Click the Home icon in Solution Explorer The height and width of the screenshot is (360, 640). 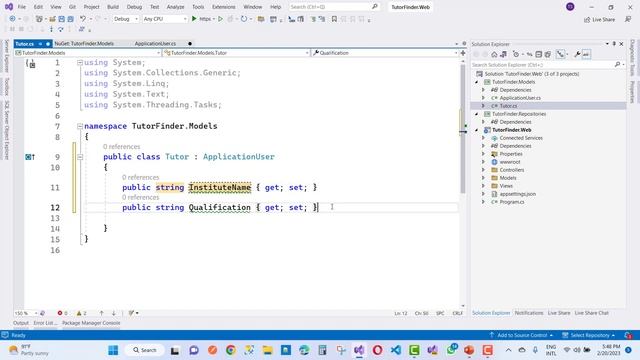pos(494,54)
